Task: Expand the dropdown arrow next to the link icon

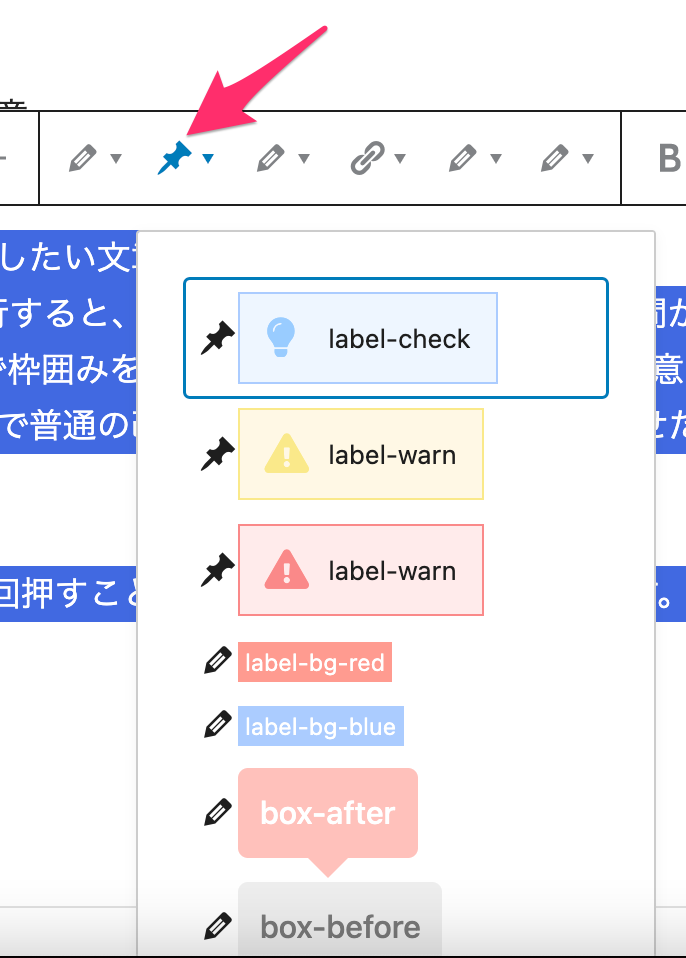Action: coord(401,159)
